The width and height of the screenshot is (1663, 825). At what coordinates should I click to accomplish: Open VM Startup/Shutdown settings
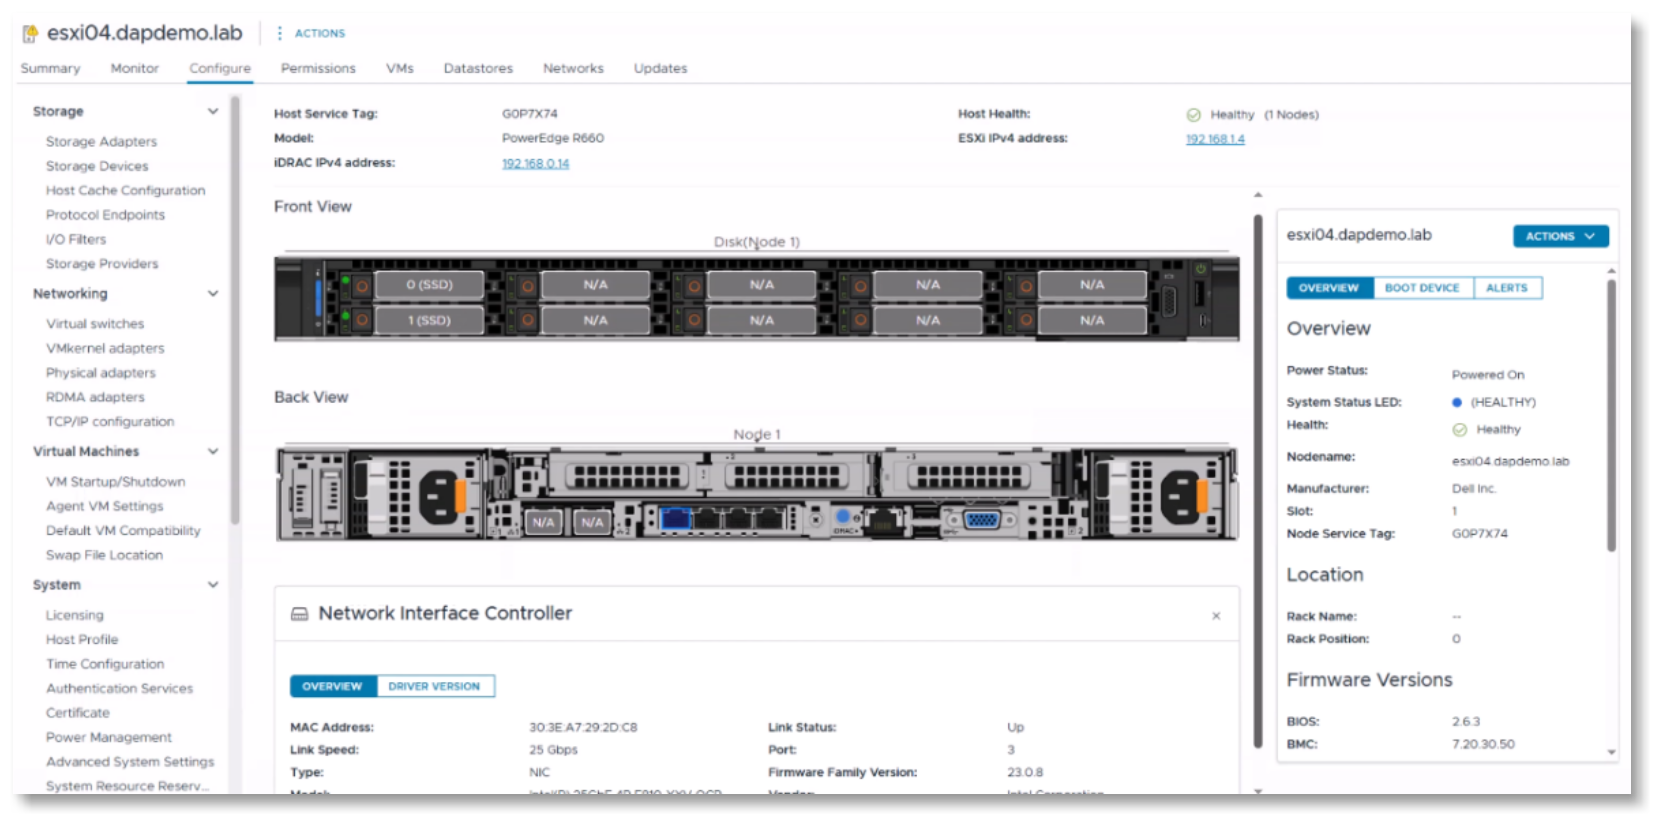(115, 482)
